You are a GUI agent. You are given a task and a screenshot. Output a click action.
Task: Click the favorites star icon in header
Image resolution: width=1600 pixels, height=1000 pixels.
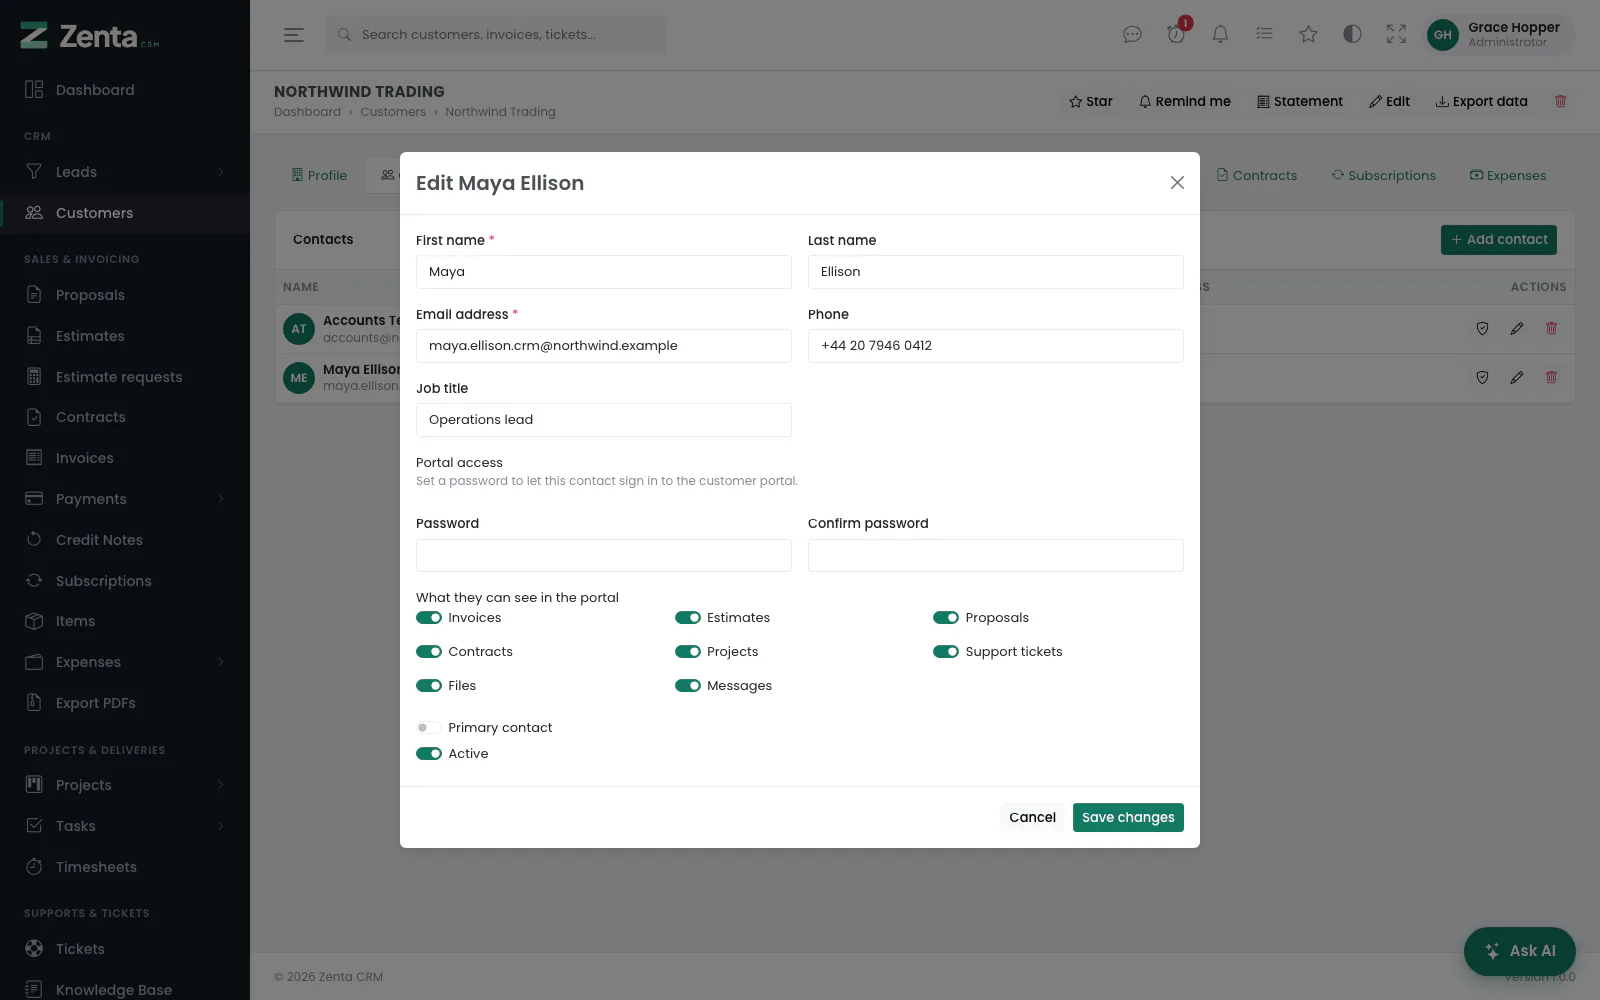[x=1308, y=35]
